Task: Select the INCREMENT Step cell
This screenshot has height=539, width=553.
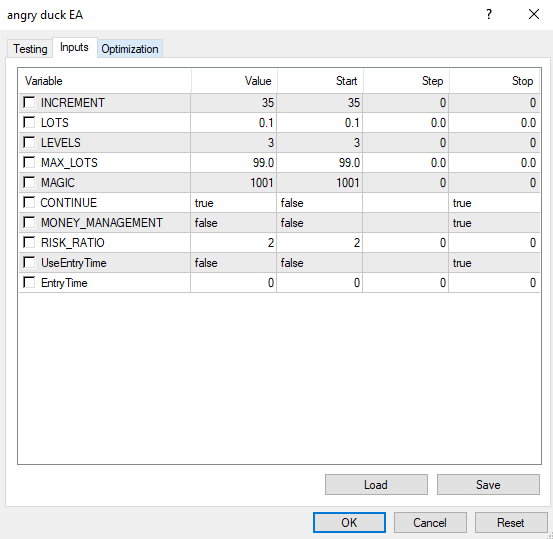Action: coord(406,103)
